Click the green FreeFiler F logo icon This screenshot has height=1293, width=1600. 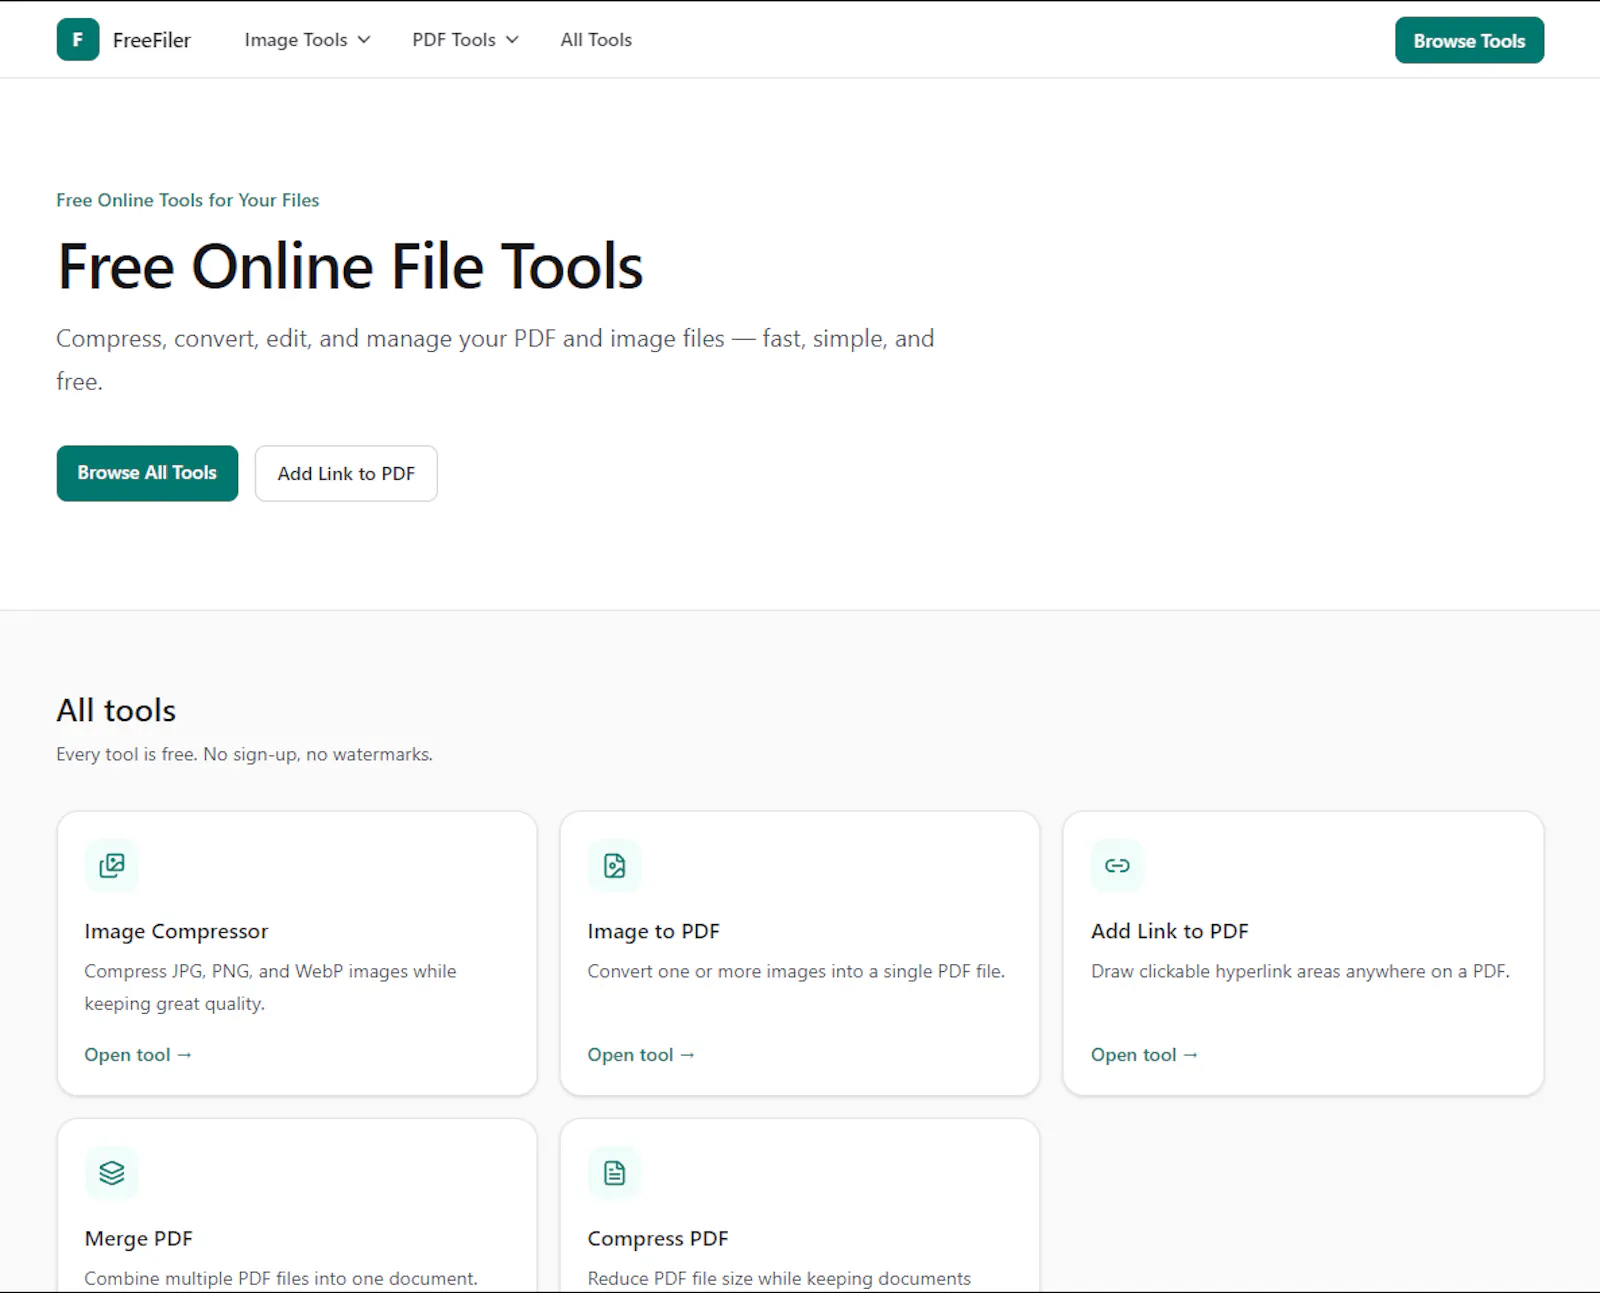(78, 40)
